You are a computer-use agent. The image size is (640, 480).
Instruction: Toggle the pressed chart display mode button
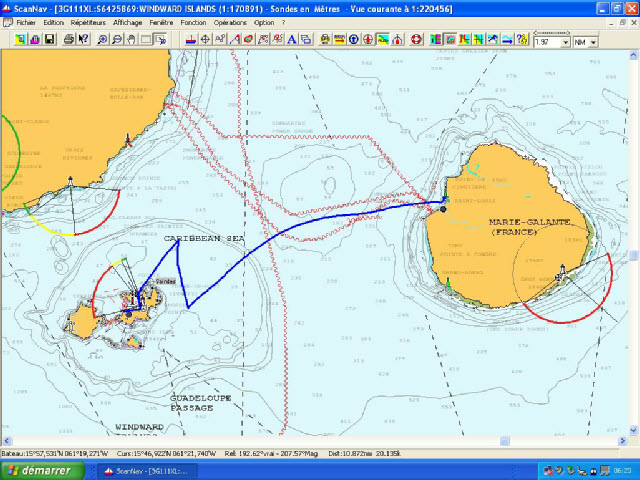pos(450,40)
